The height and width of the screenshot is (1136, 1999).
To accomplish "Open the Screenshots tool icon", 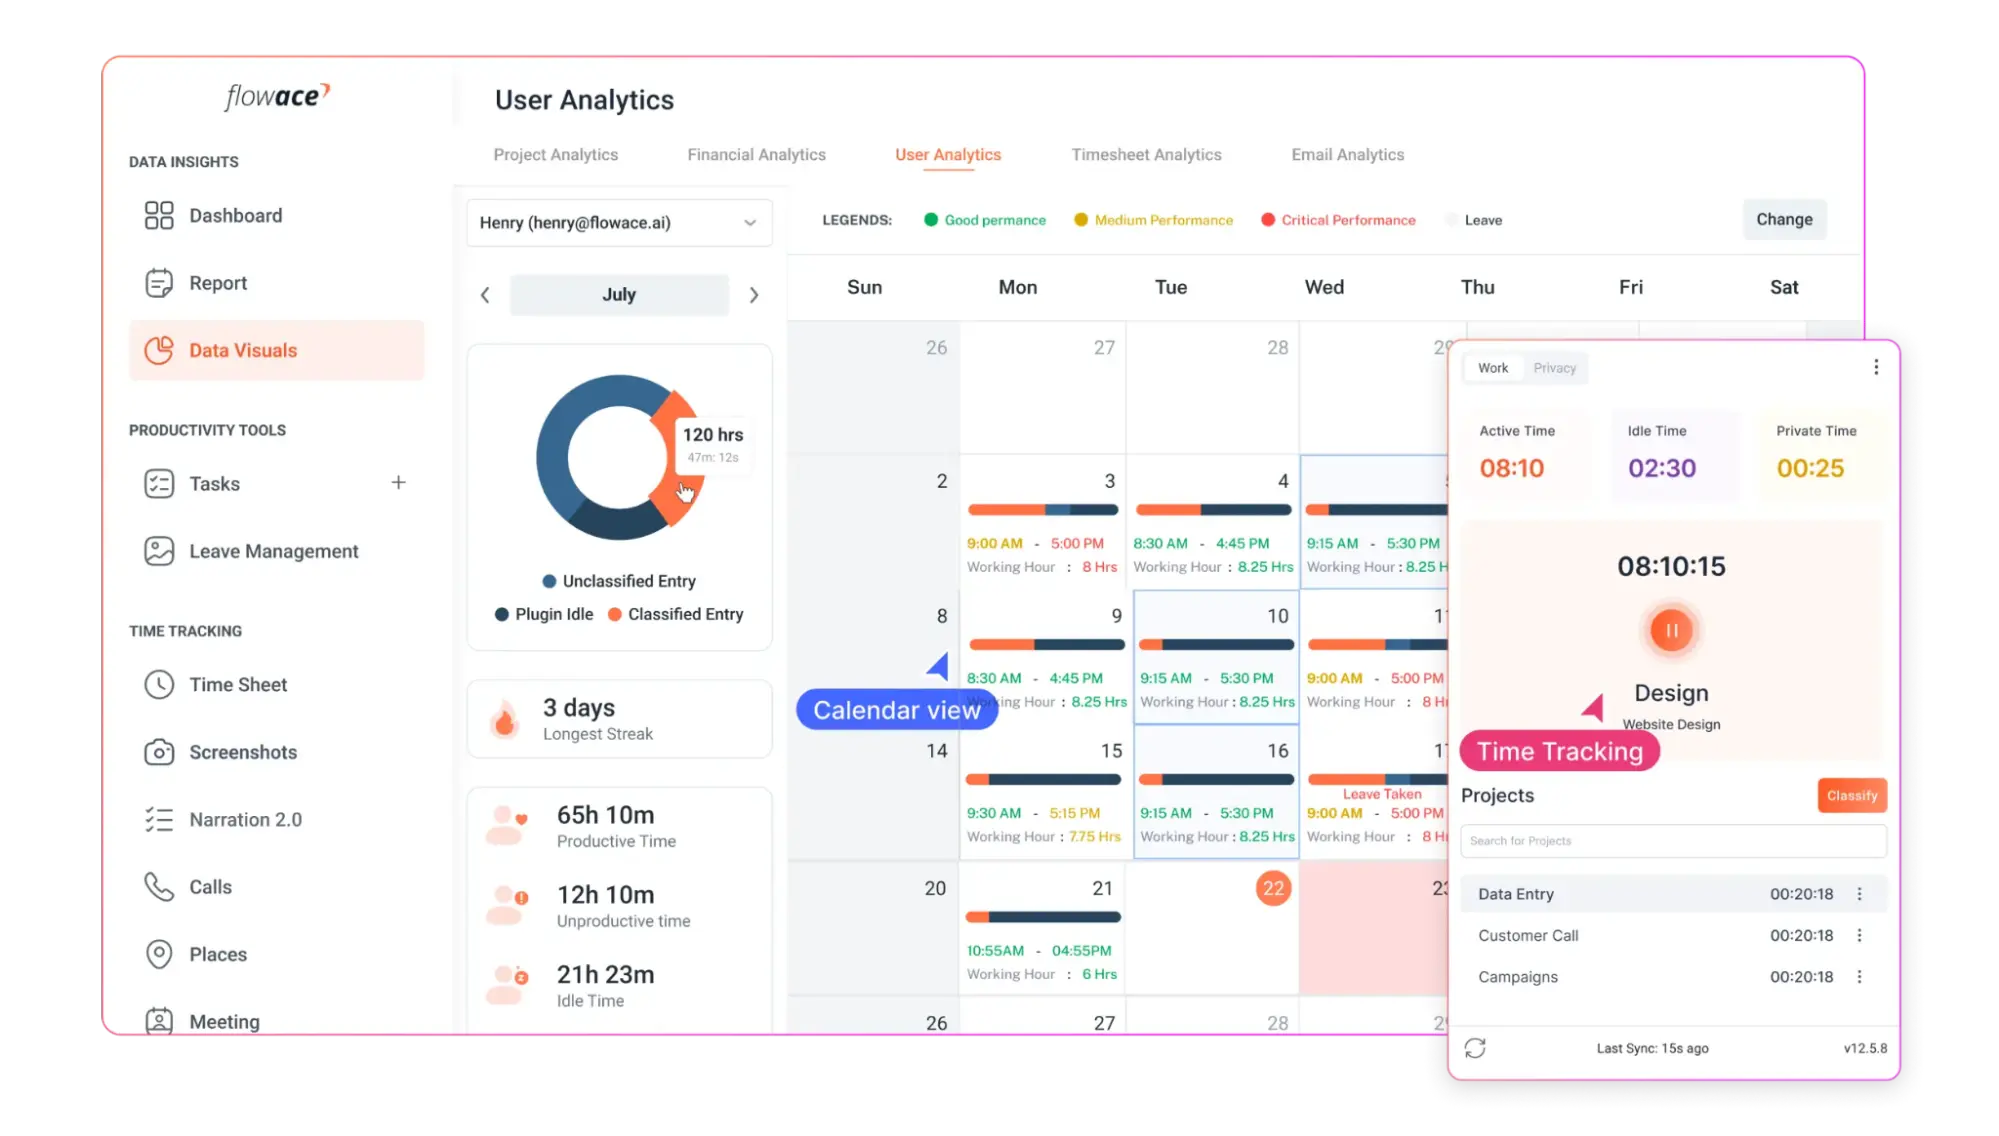I will point(159,753).
